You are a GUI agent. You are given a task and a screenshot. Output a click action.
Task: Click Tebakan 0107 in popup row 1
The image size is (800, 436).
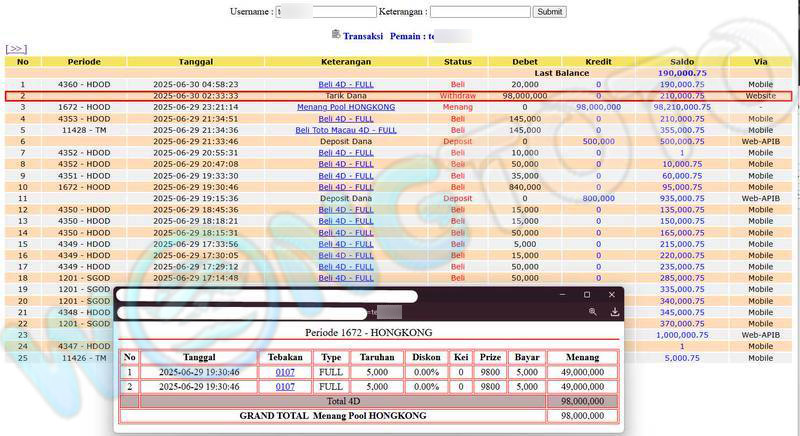285,371
